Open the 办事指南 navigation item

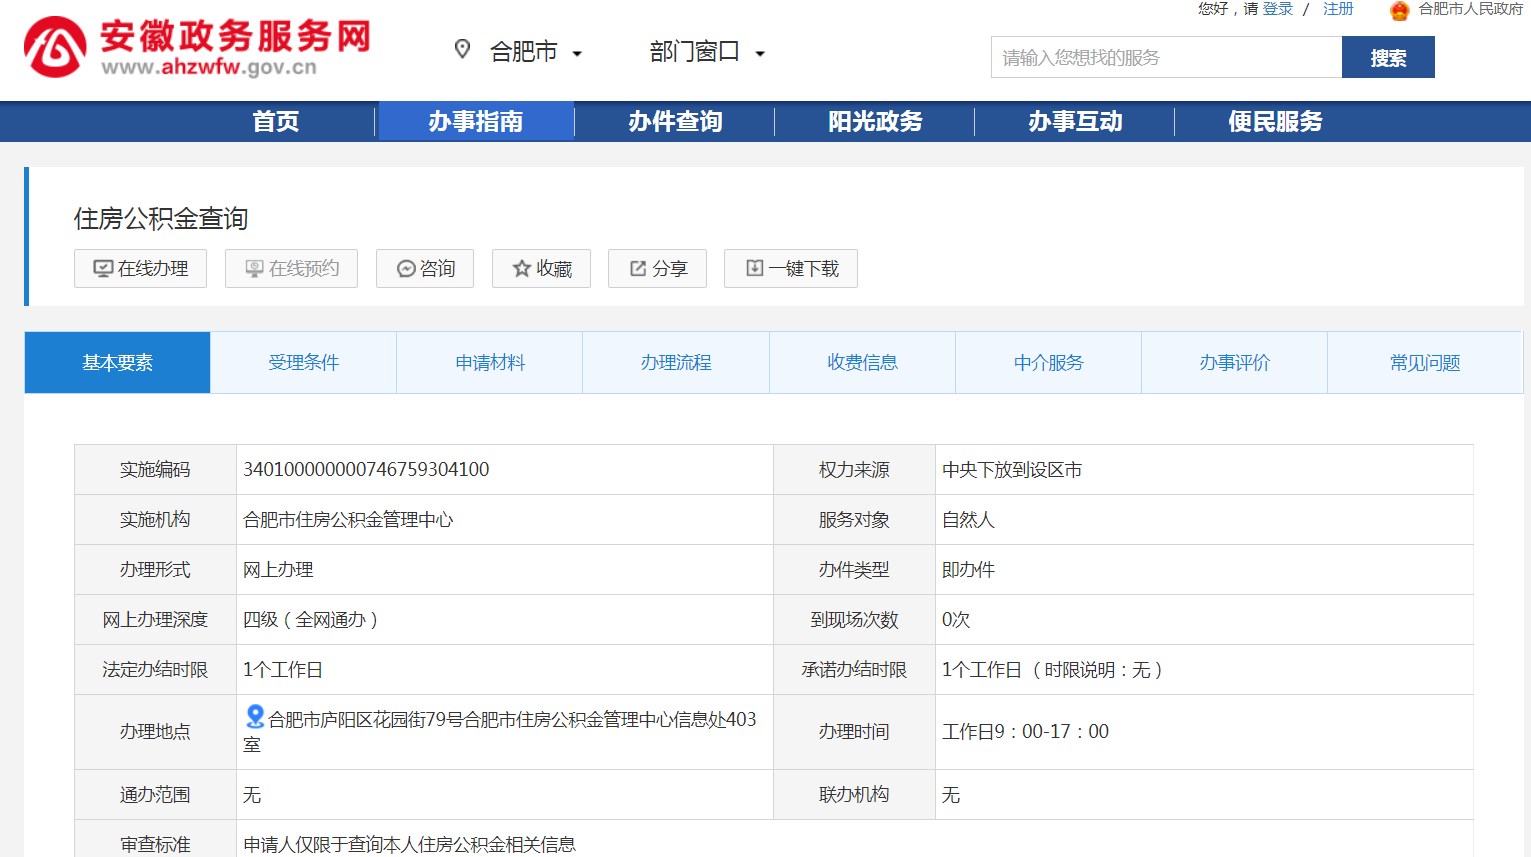476,122
